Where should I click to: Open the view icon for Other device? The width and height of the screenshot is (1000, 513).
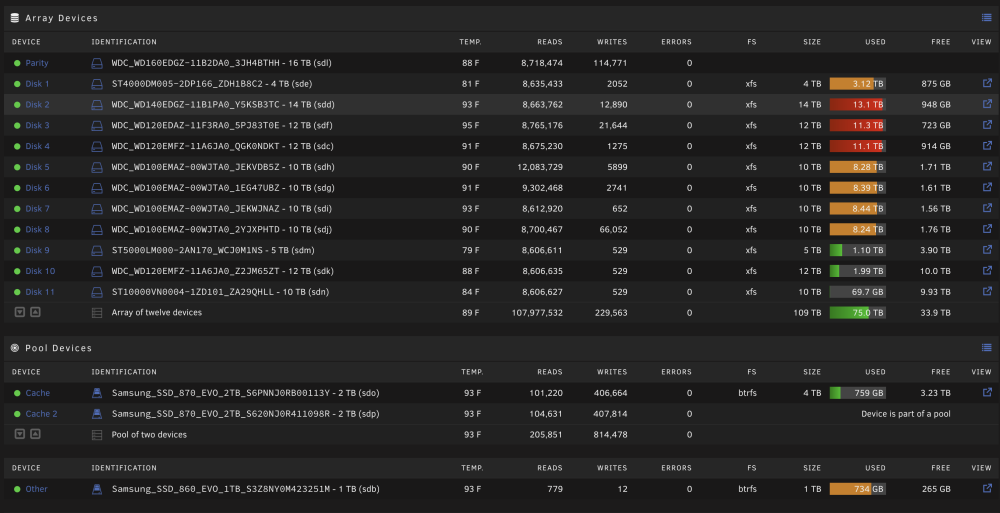(987, 488)
